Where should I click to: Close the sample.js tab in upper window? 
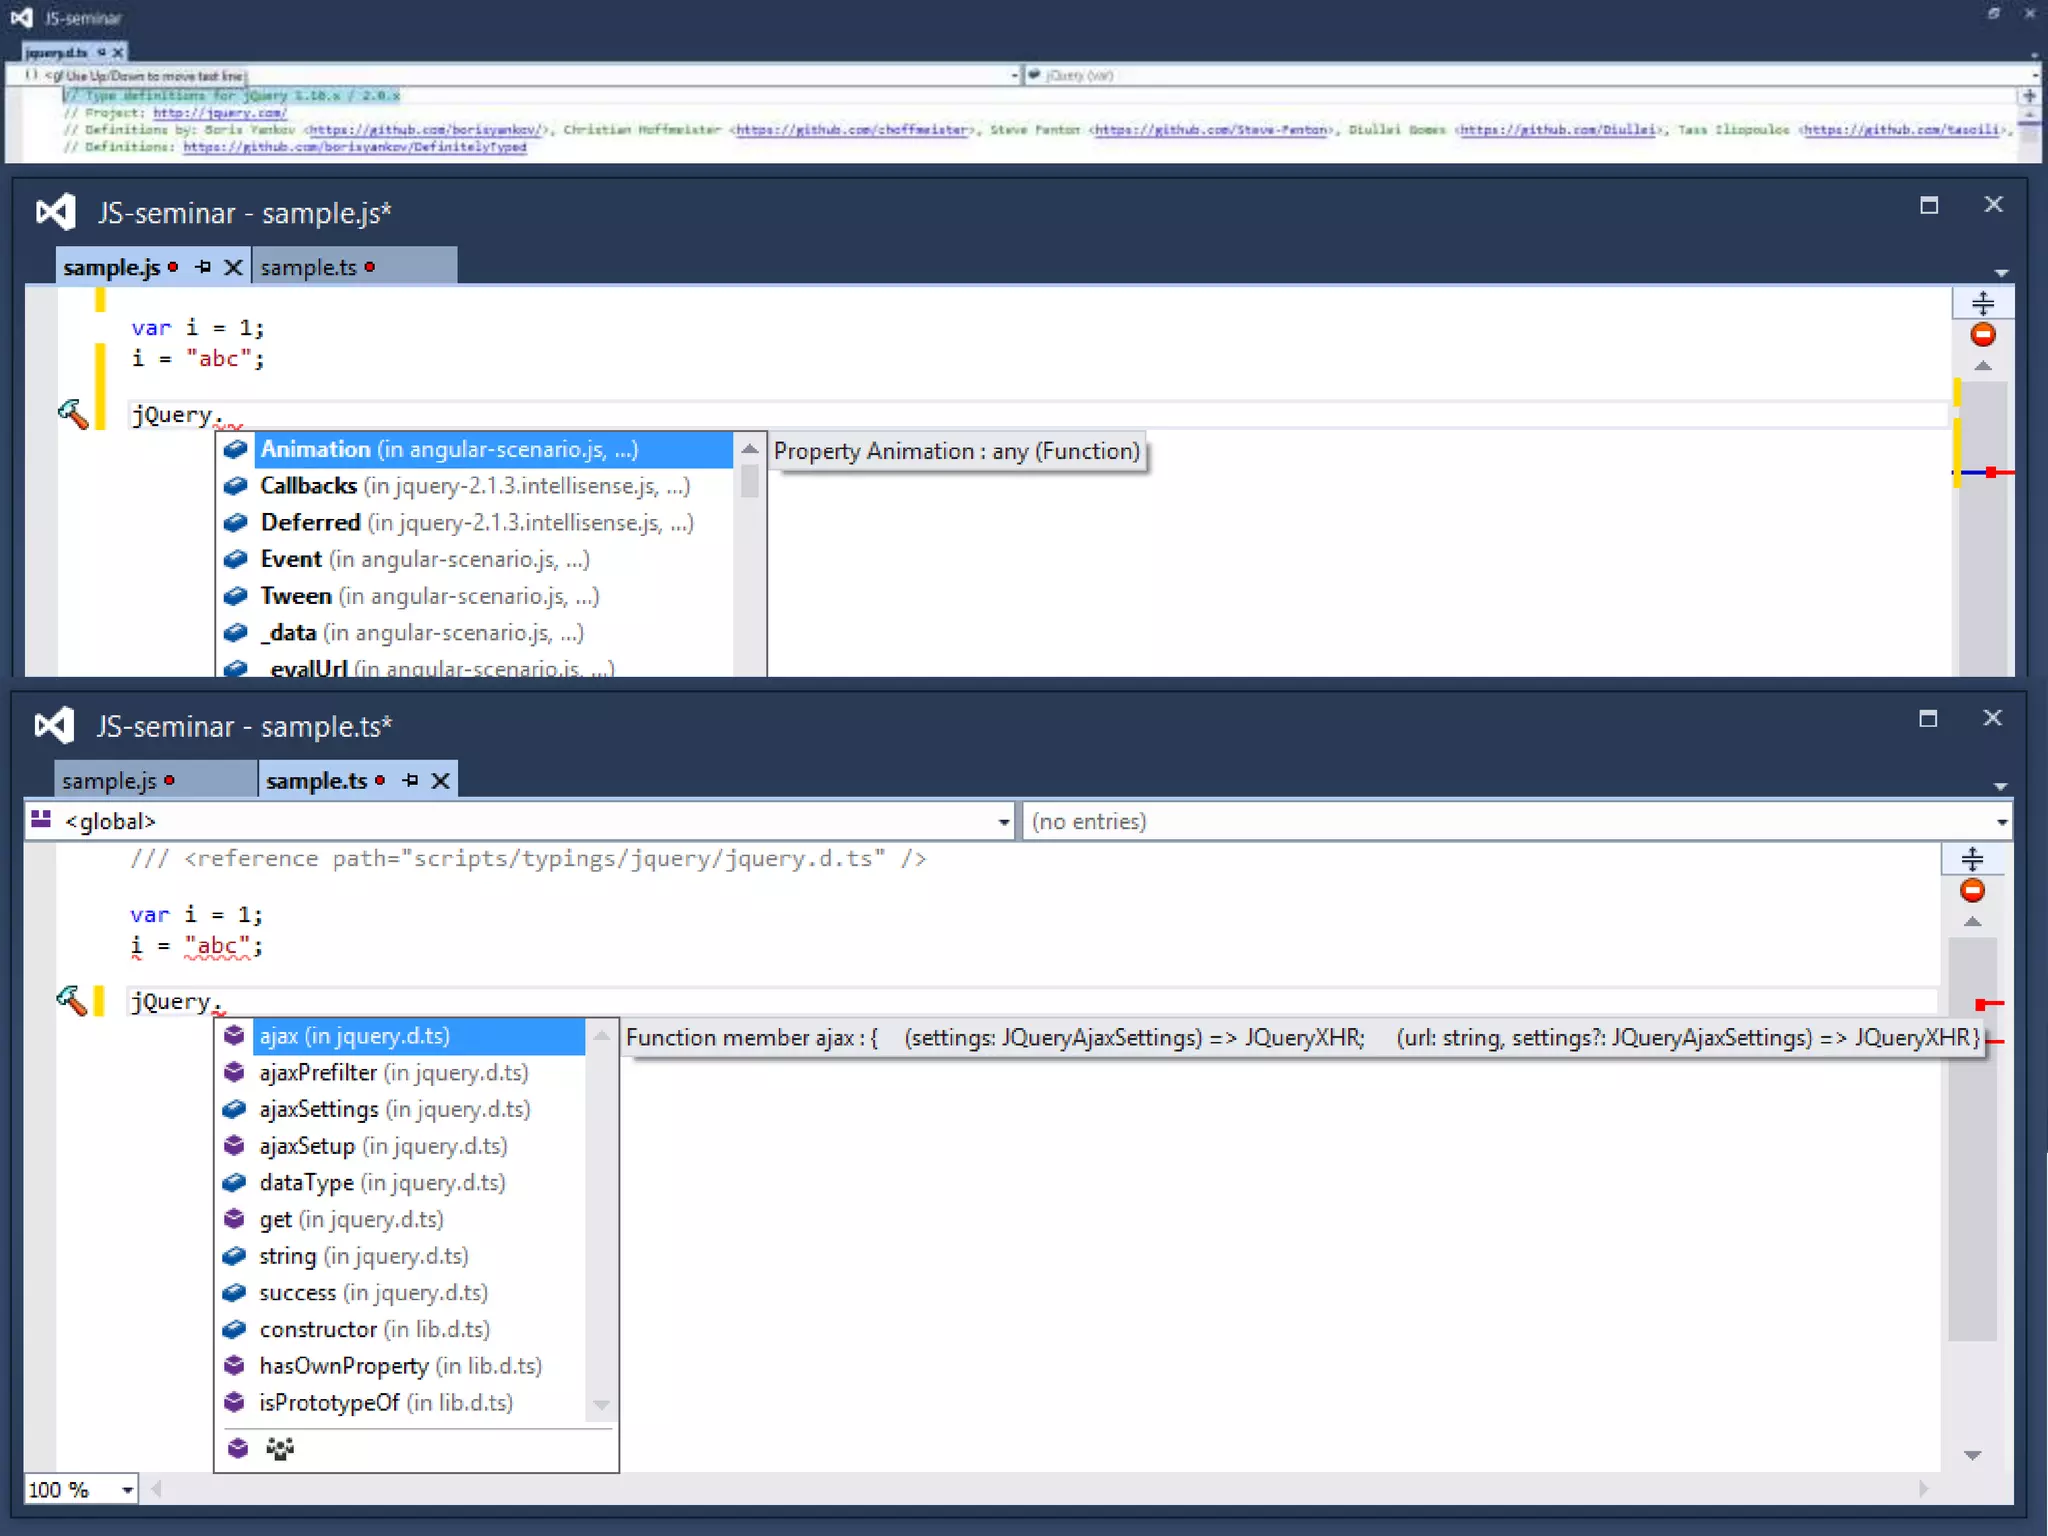233,267
